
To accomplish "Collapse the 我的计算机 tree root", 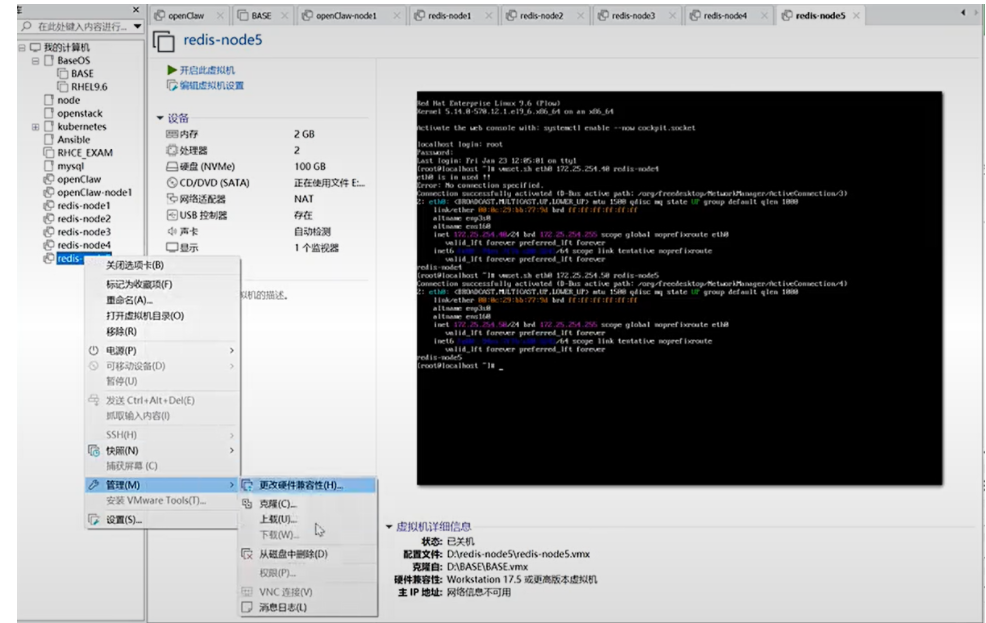I will (22, 47).
